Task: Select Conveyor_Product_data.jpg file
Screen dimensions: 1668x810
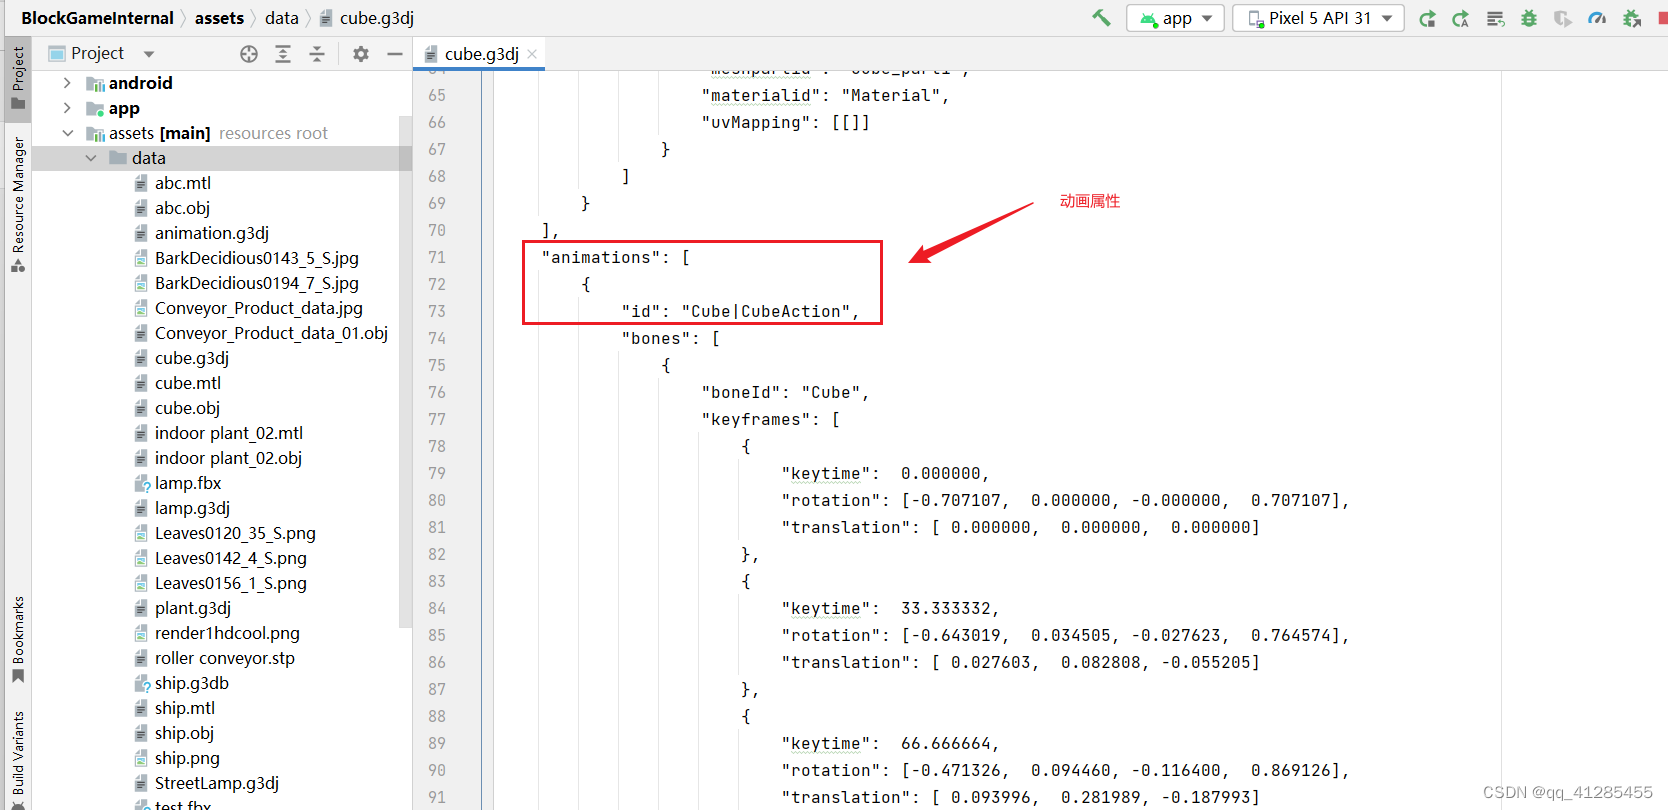Action: click(259, 308)
